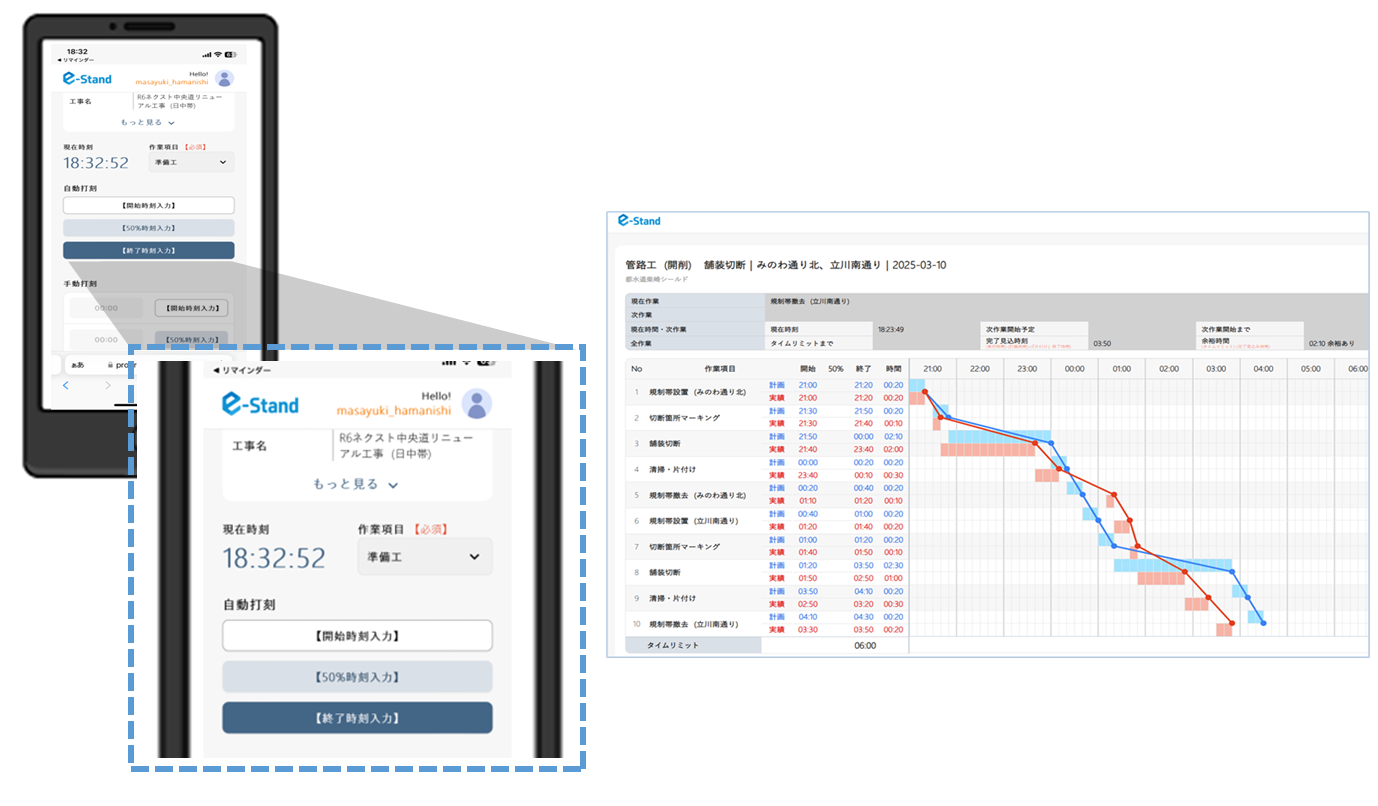1378x806 pixels.
Task: Tap the battery icon in the small phone status bar
Action: pyautogui.click(x=230, y=53)
